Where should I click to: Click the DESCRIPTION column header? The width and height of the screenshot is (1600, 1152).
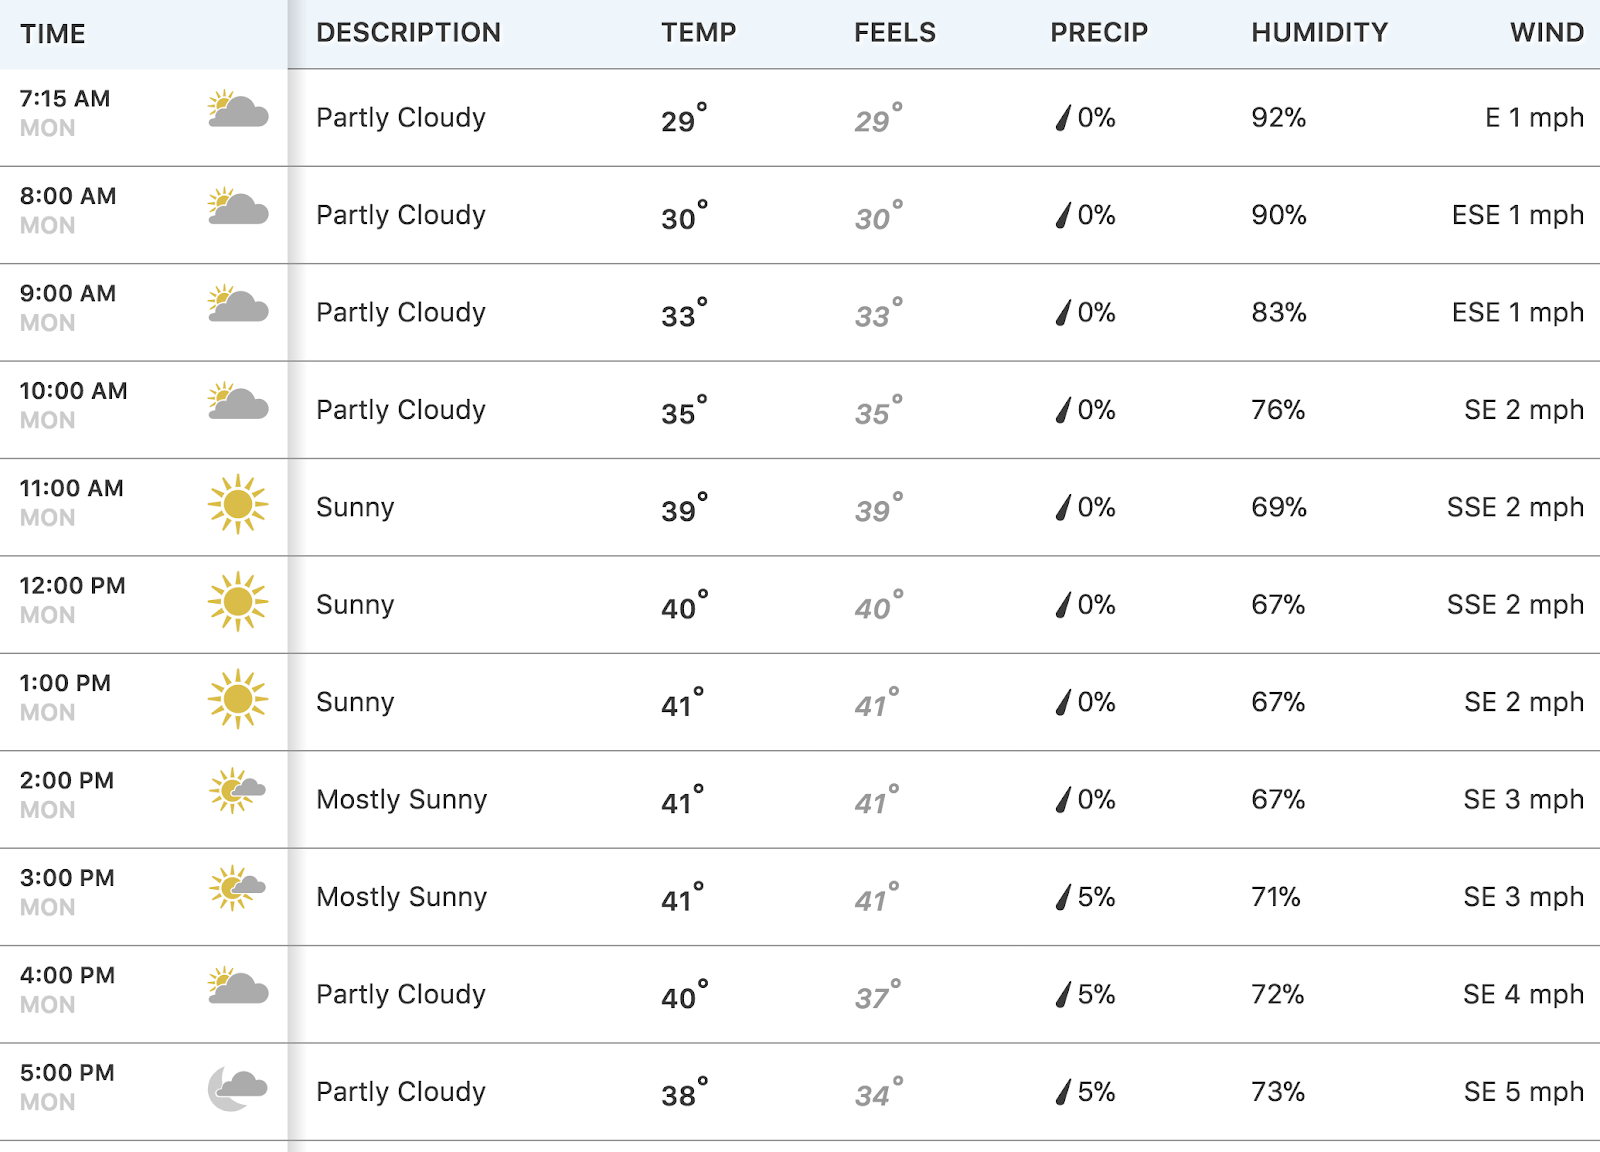click(408, 33)
